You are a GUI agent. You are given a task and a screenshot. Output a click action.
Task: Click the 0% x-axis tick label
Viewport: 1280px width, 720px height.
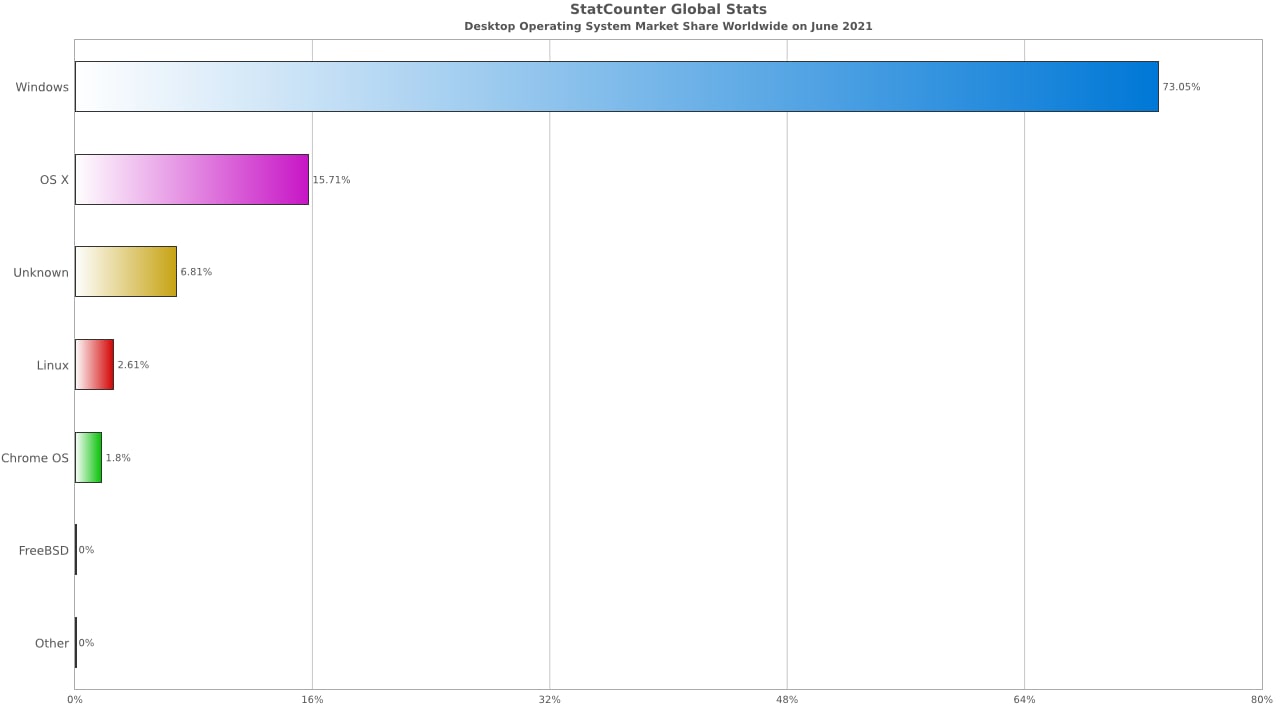coord(75,699)
